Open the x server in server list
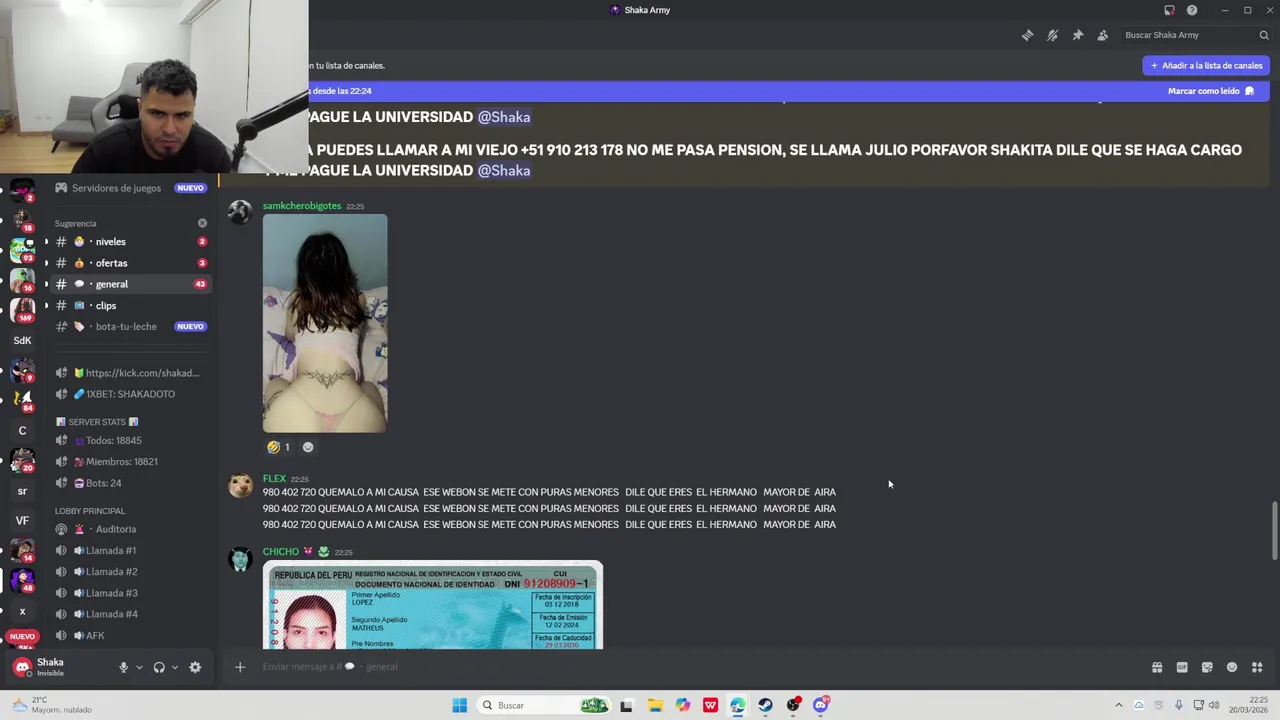 (x=22, y=611)
